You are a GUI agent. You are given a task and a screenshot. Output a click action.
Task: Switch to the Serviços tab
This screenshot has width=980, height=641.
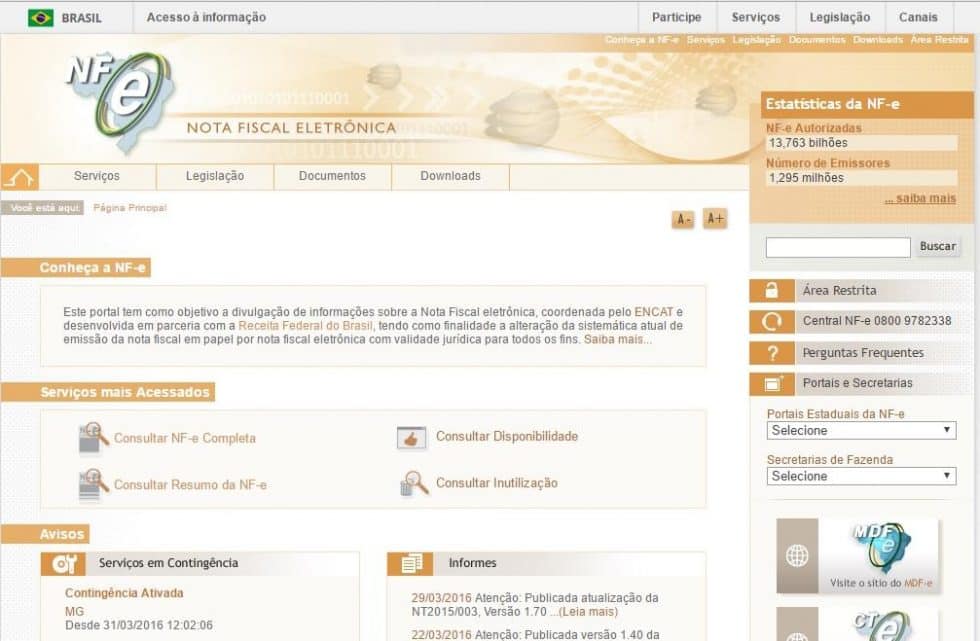(97, 176)
